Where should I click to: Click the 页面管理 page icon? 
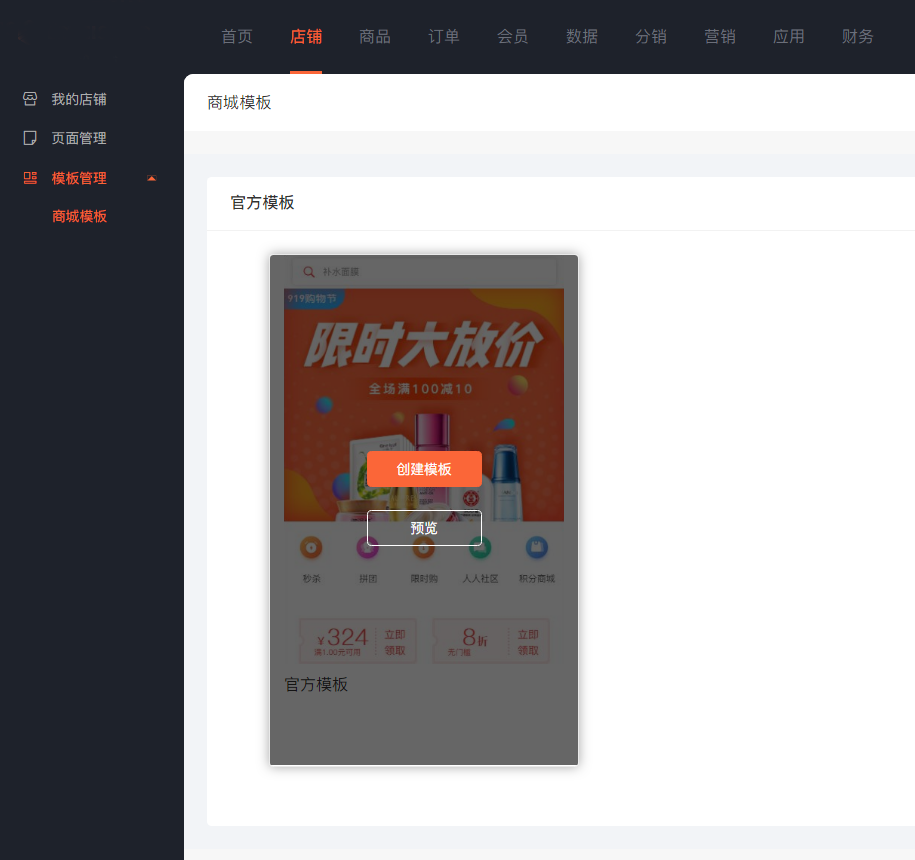[x=30, y=138]
